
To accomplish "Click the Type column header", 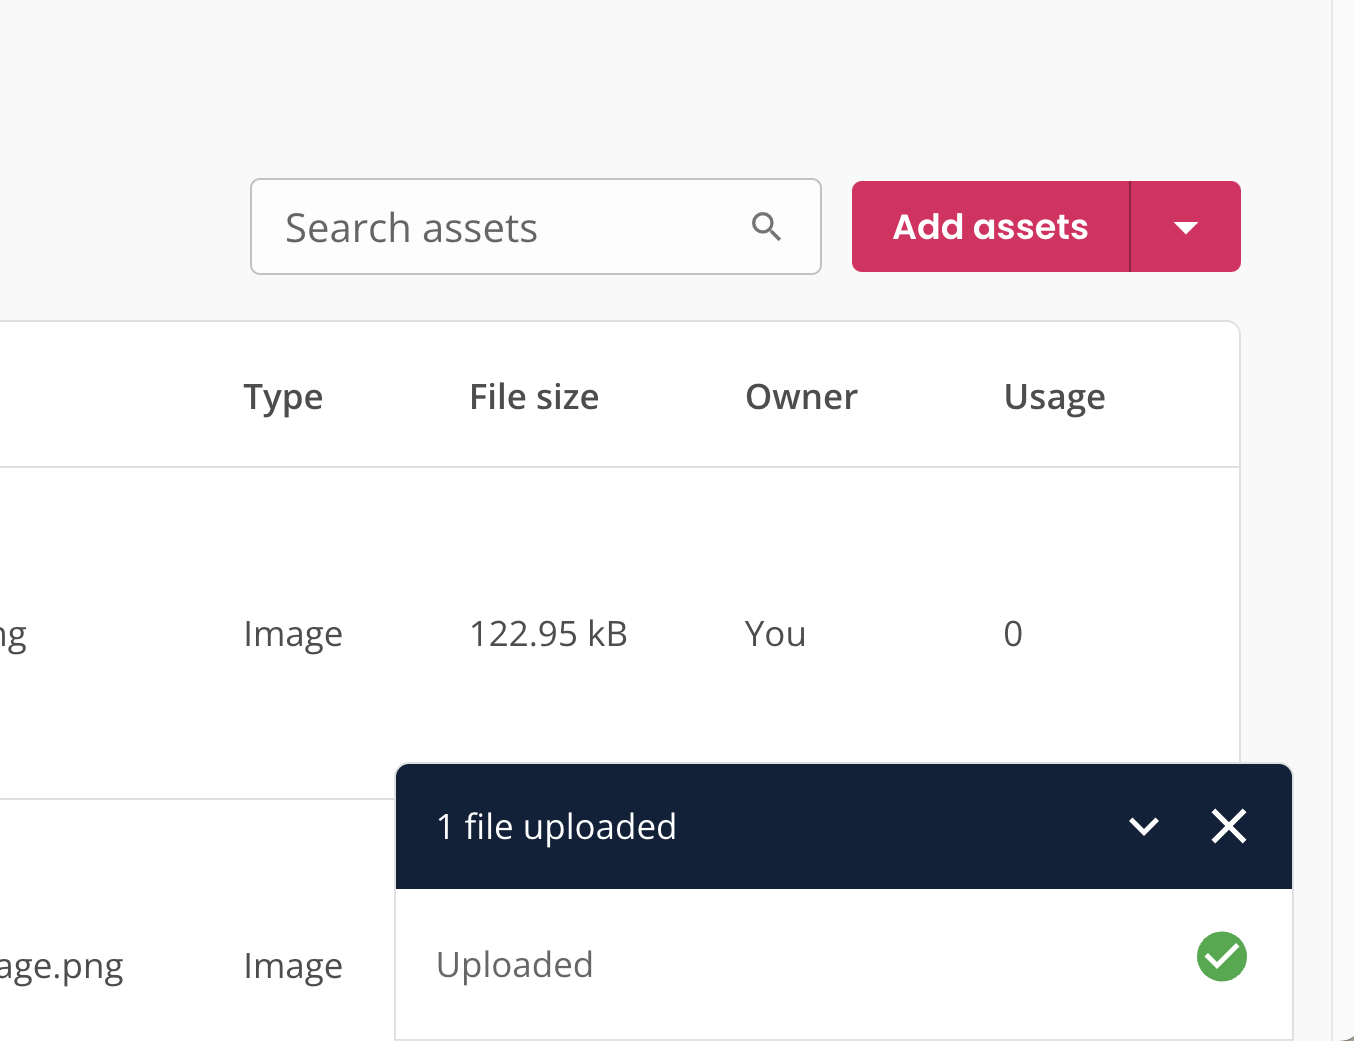I will (x=283, y=398).
